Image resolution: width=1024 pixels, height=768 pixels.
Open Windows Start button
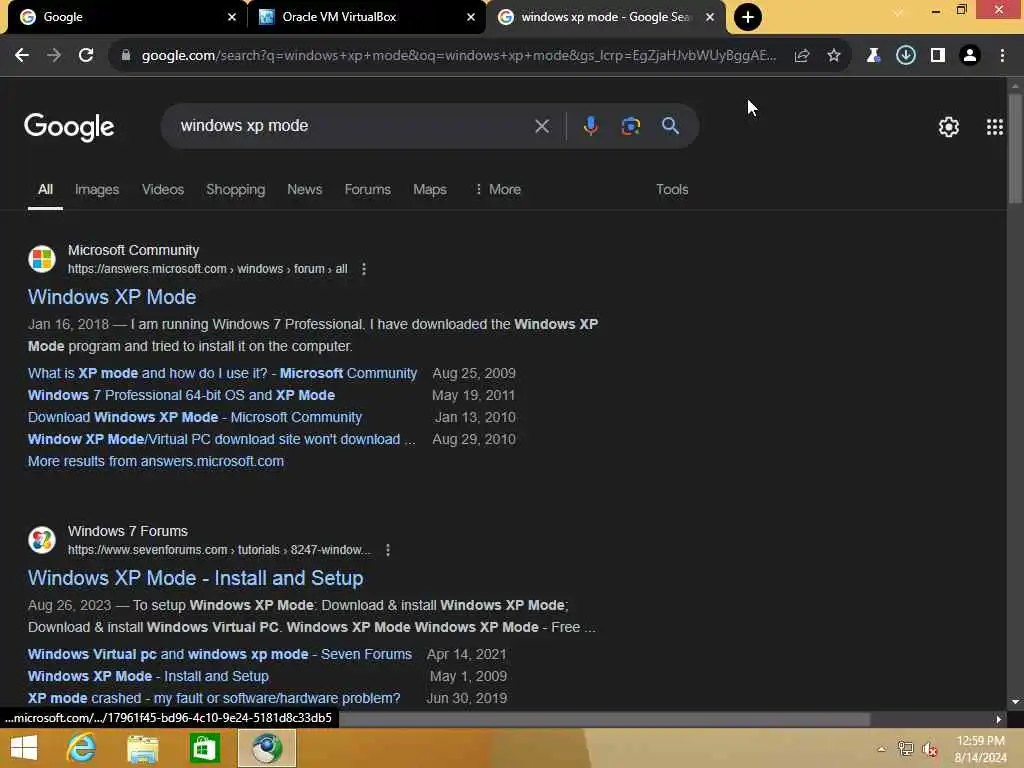tap(24, 748)
